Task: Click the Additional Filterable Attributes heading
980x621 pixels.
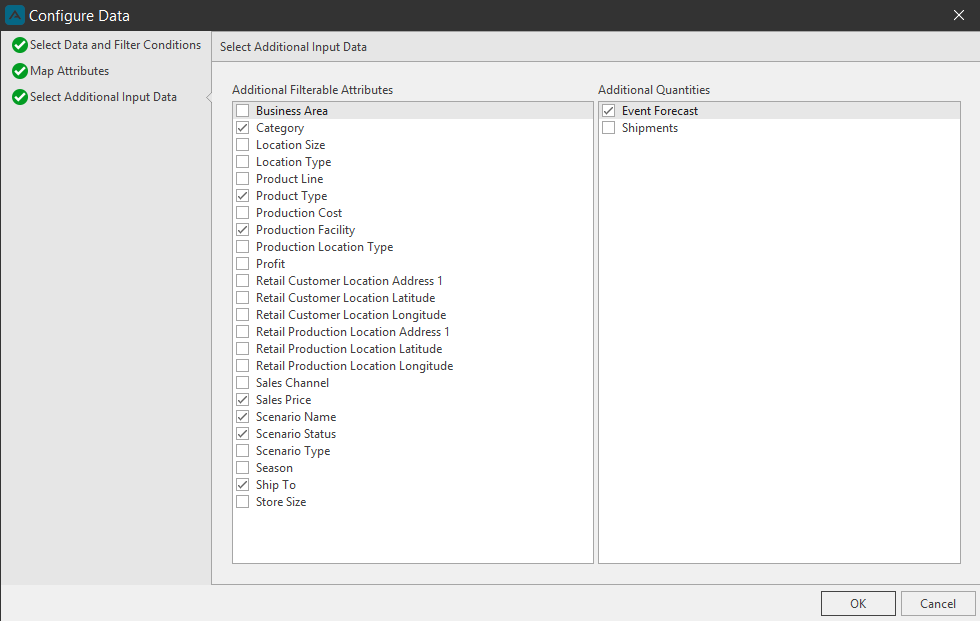Action: [312, 90]
